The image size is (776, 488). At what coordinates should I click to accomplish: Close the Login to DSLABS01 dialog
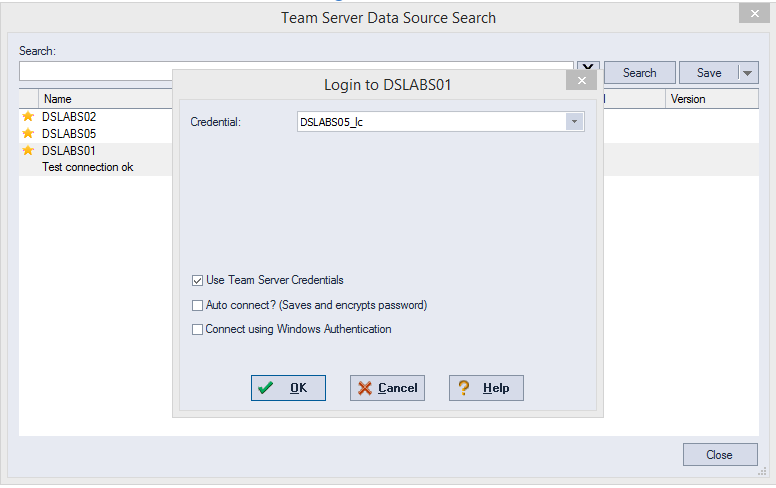[x=582, y=81]
